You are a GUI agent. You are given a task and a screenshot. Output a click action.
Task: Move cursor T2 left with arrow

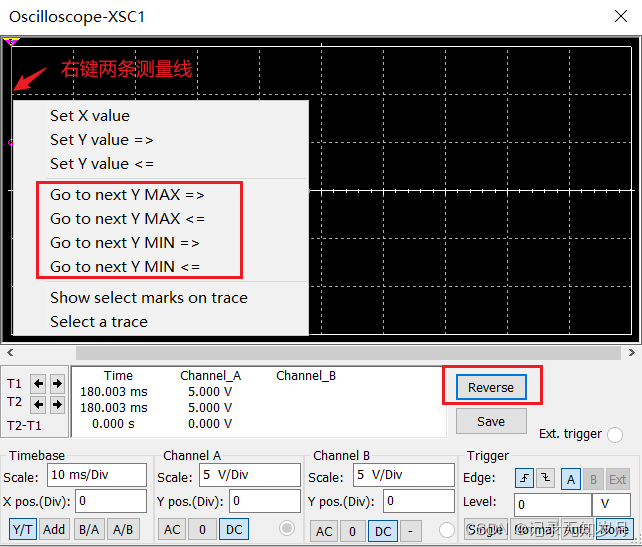coord(38,405)
